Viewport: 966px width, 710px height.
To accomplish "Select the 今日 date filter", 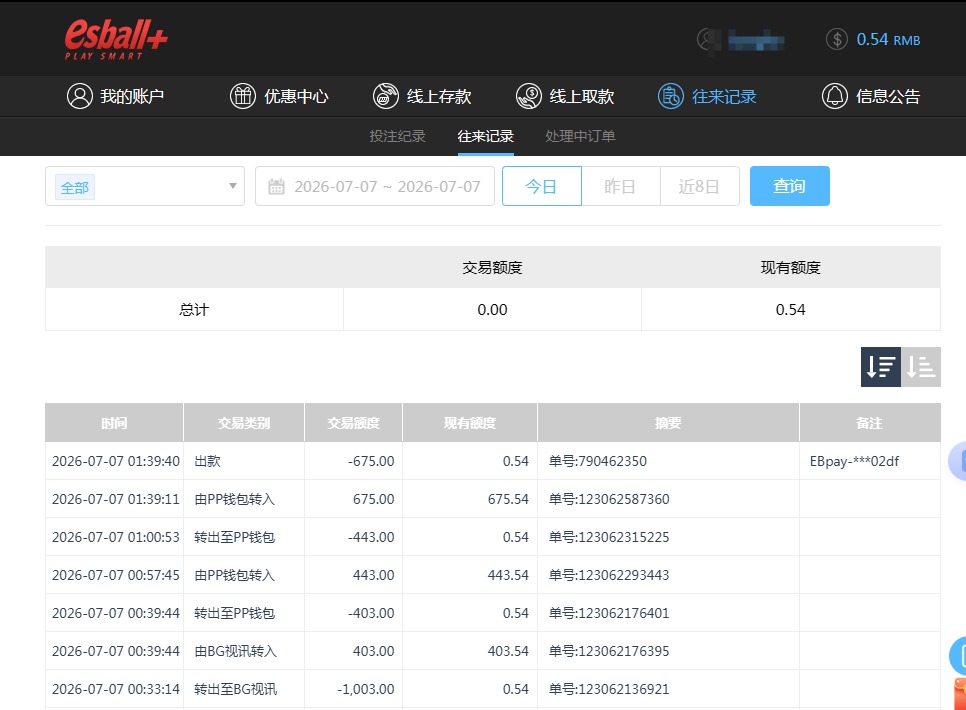I will (x=542, y=186).
